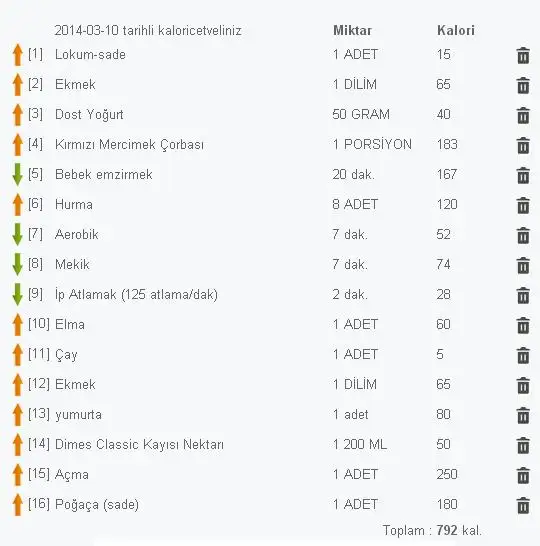The height and width of the screenshot is (546, 540).
Task: Delete the Lokum-sade entry with trash icon
Action: point(523,56)
